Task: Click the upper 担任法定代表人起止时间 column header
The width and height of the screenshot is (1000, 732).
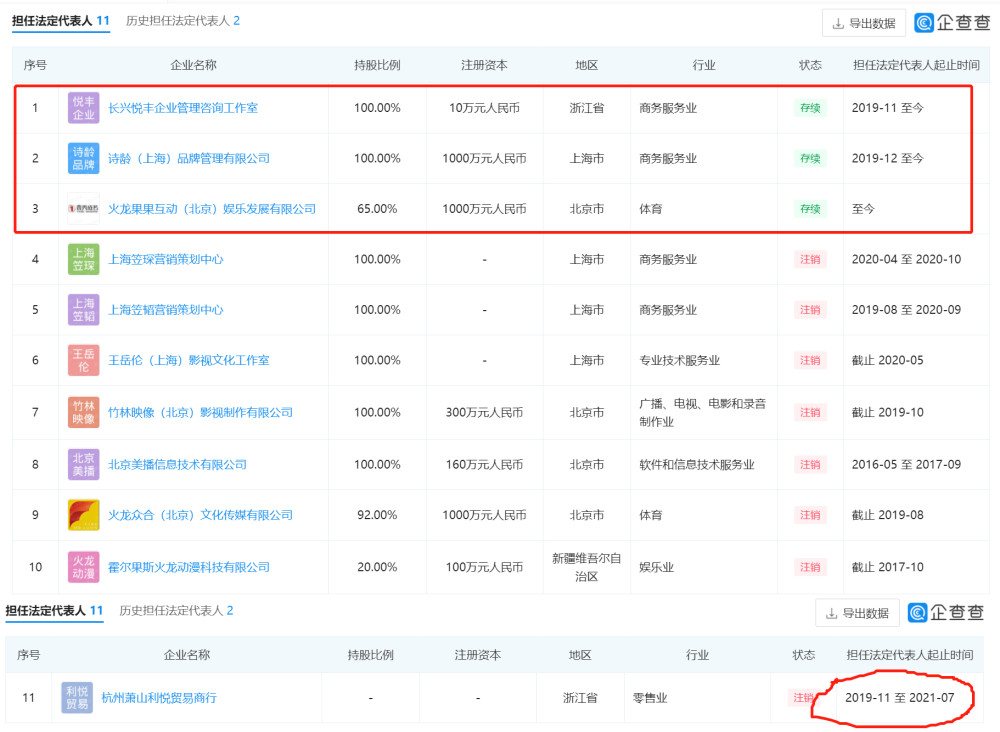Action: [916, 65]
